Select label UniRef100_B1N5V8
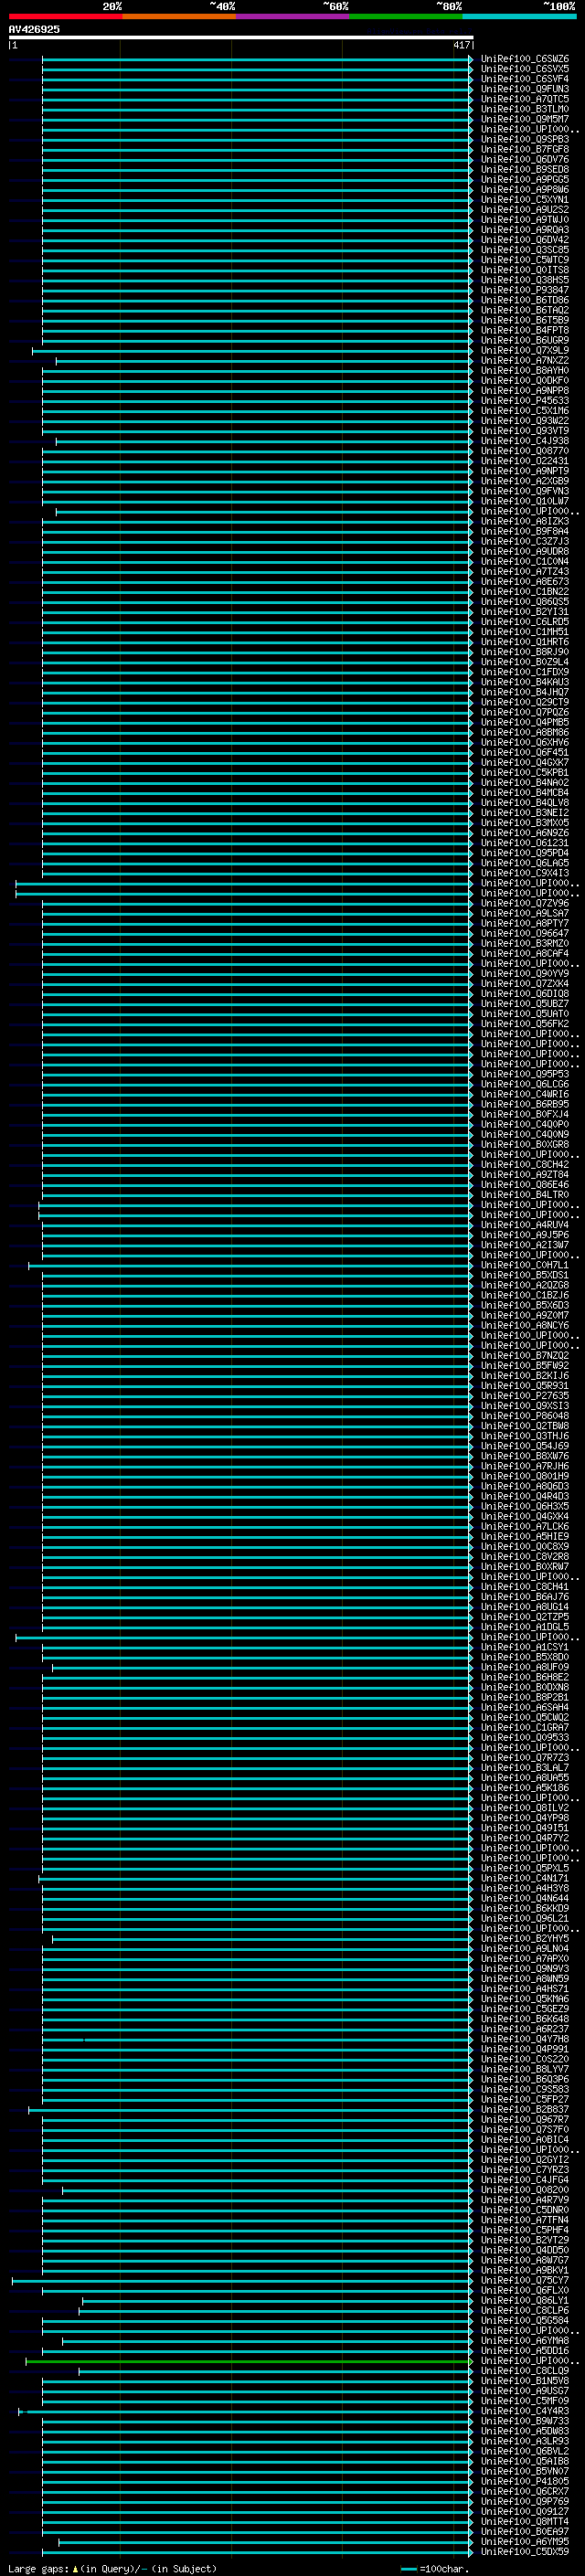Viewport: 585px width, 2576px height. 525,2380
